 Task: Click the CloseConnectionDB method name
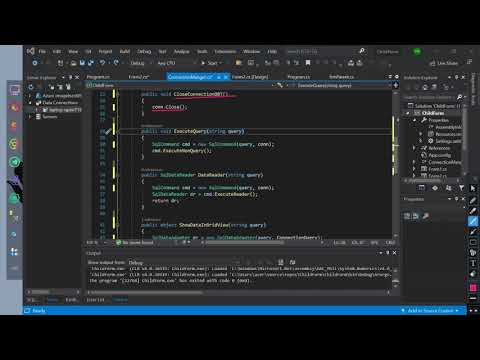click(x=198, y=94)
